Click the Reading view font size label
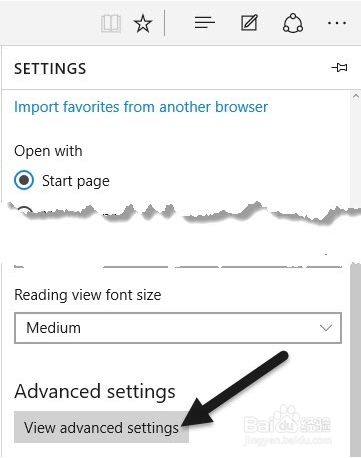361x458 pixels. pos(88,295)
